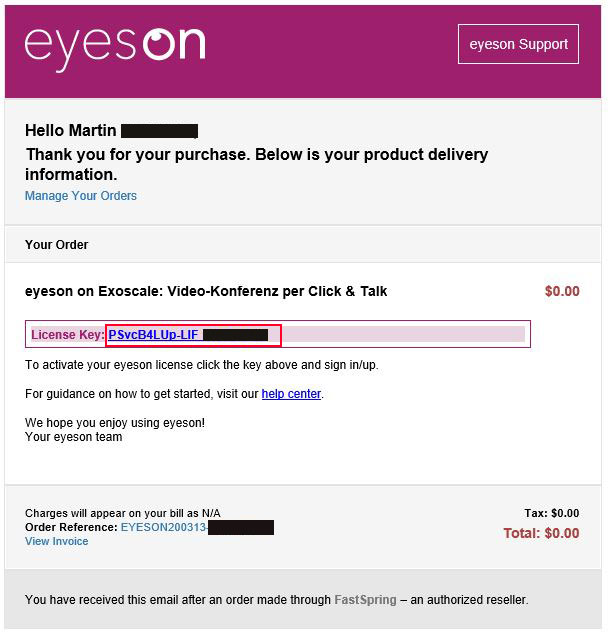Follow the FastSpring reseller link
The height and width of the screenshot is (636, 609).
365,600
